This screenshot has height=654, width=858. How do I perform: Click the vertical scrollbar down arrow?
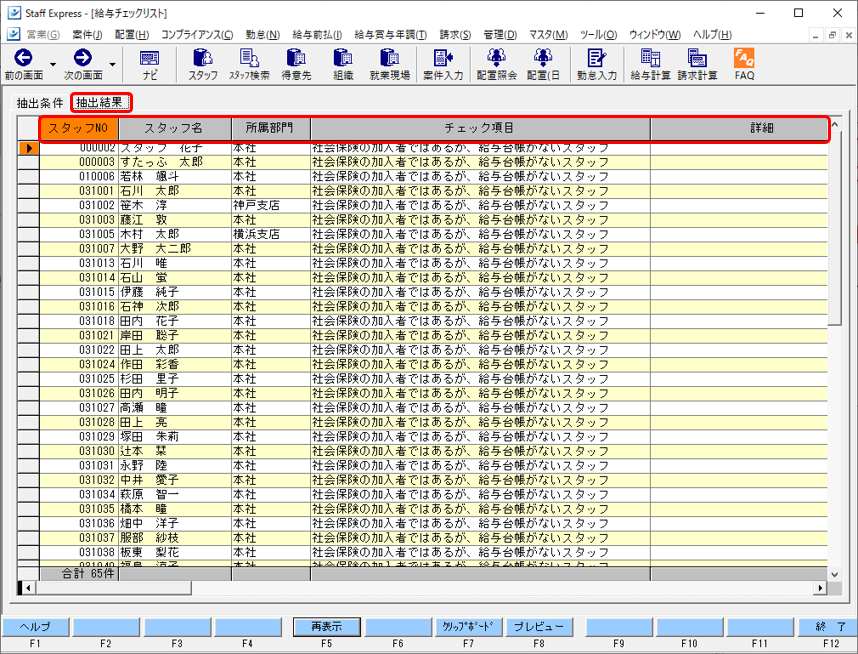pos(834,574)
